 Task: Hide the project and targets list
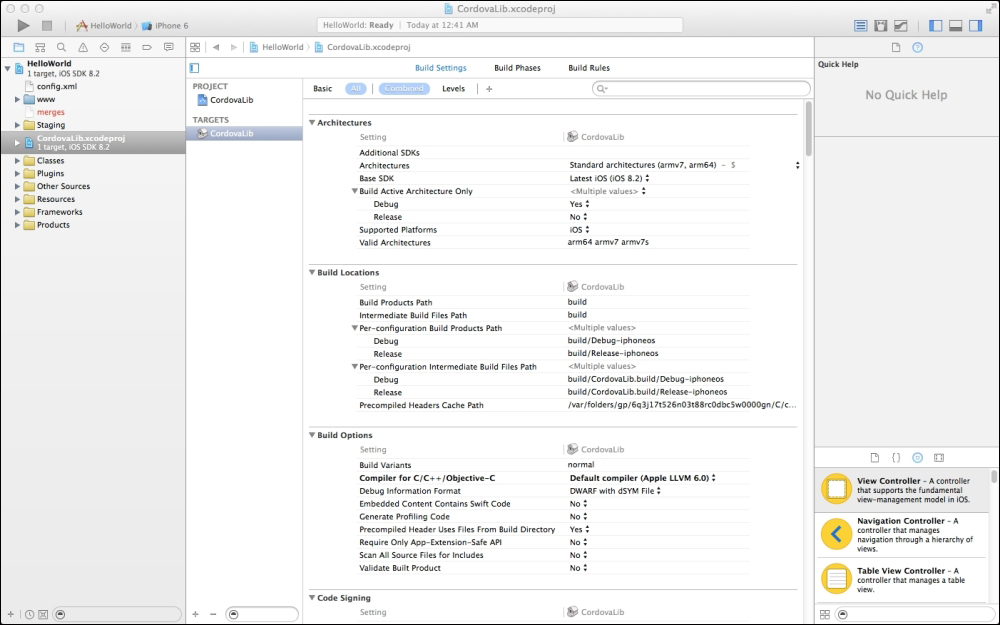(195, 68)
